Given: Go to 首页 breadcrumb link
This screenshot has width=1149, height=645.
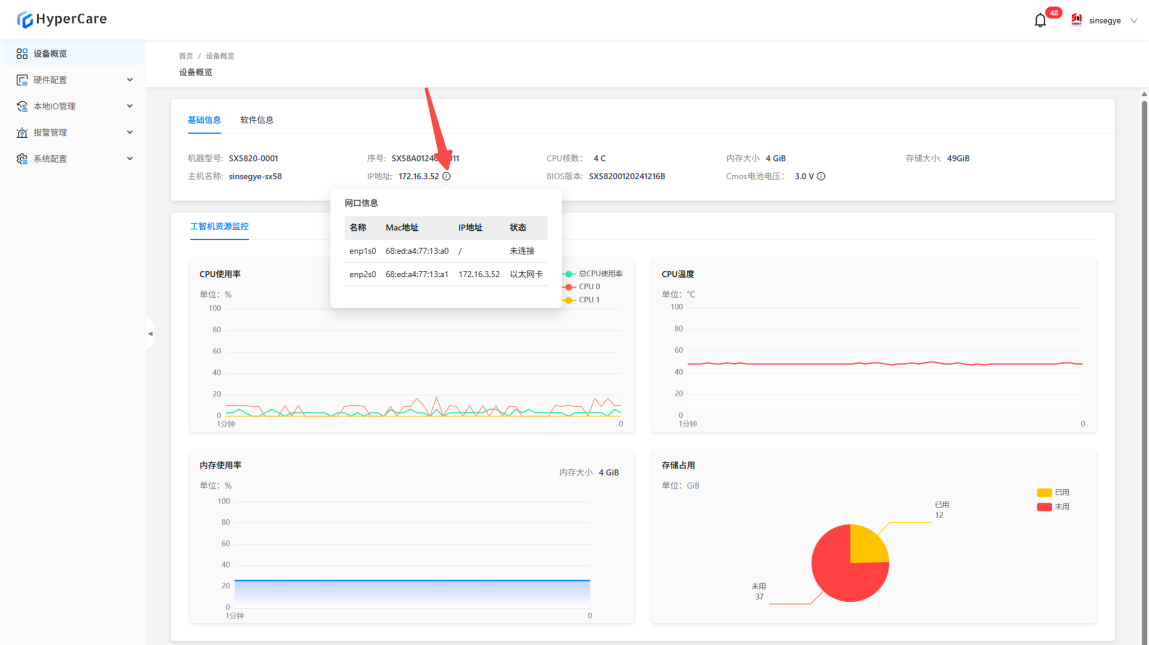Looking at the screenshot, I should 186,56.
